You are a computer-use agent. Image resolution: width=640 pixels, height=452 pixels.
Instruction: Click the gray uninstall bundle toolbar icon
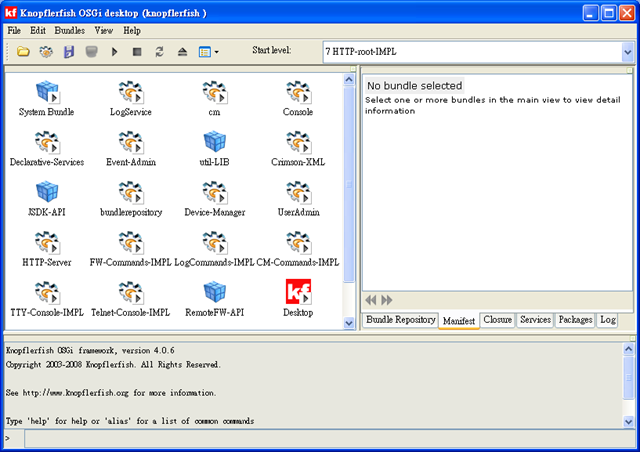click(91, 51)
